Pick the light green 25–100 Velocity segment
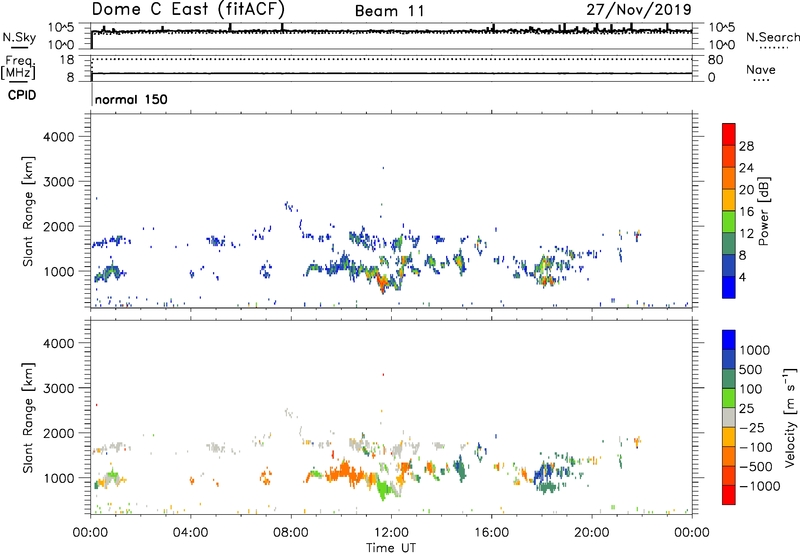800x554 pixels. [x=729, y=398]
